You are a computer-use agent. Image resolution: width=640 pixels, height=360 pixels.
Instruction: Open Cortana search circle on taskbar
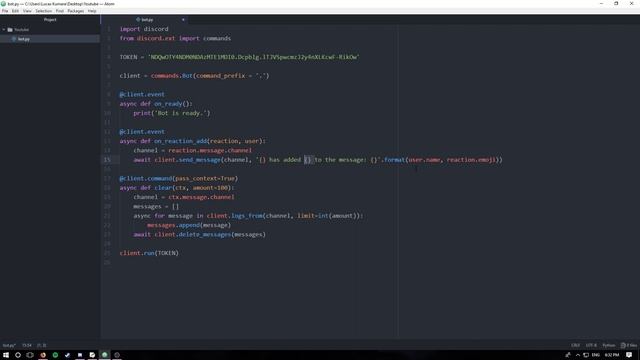[x=18, y=355]
